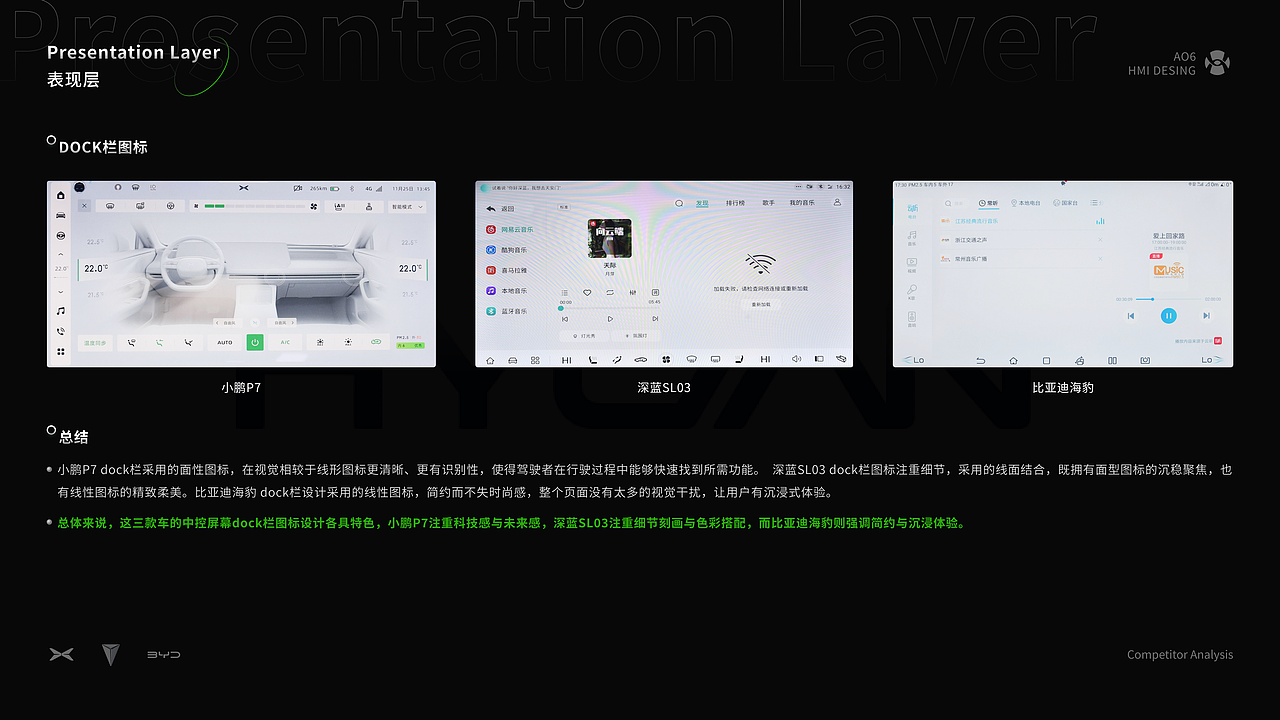1280x720 pixels.
Task: Open apps grid icon in Deepal dock
Action: [535, 360]
